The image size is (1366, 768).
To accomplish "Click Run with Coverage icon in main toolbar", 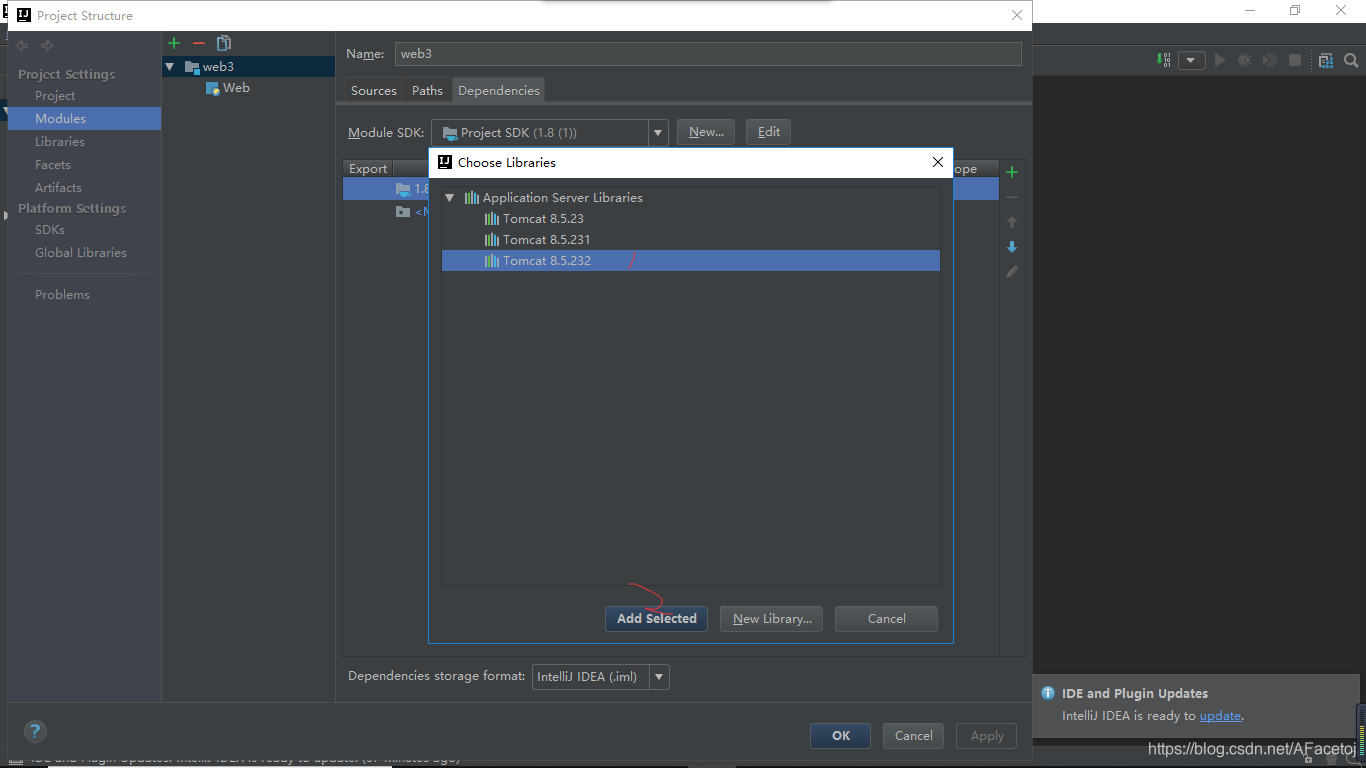I will pos(1270,60).
